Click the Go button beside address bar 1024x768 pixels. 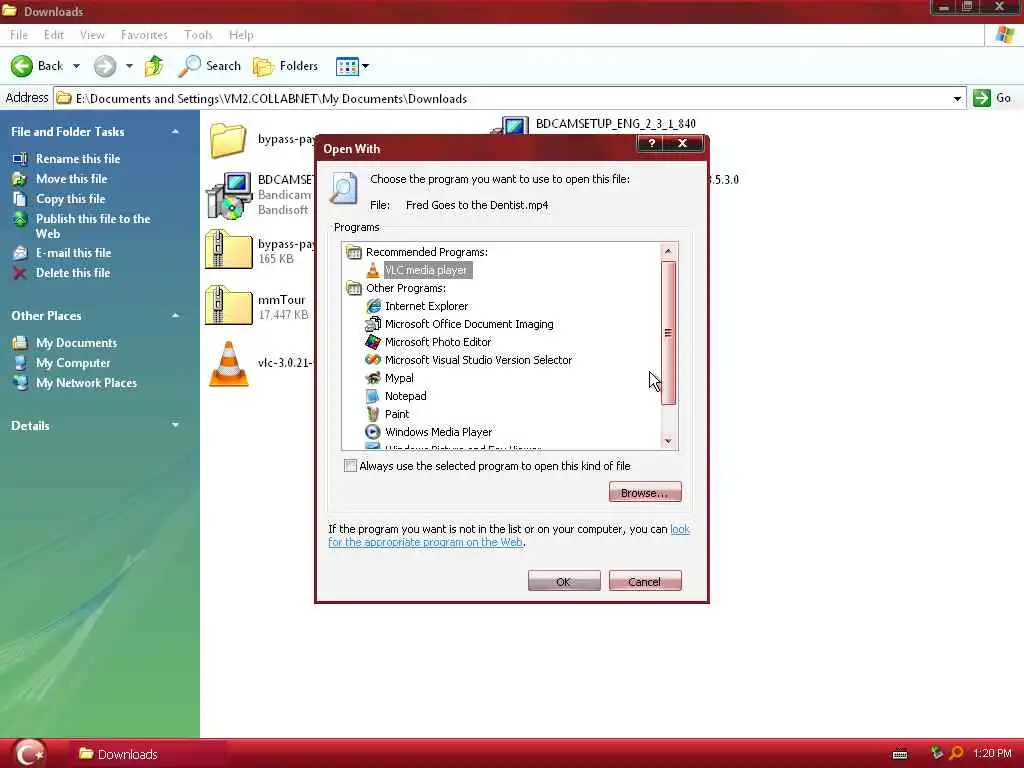[x=992, y=98]
